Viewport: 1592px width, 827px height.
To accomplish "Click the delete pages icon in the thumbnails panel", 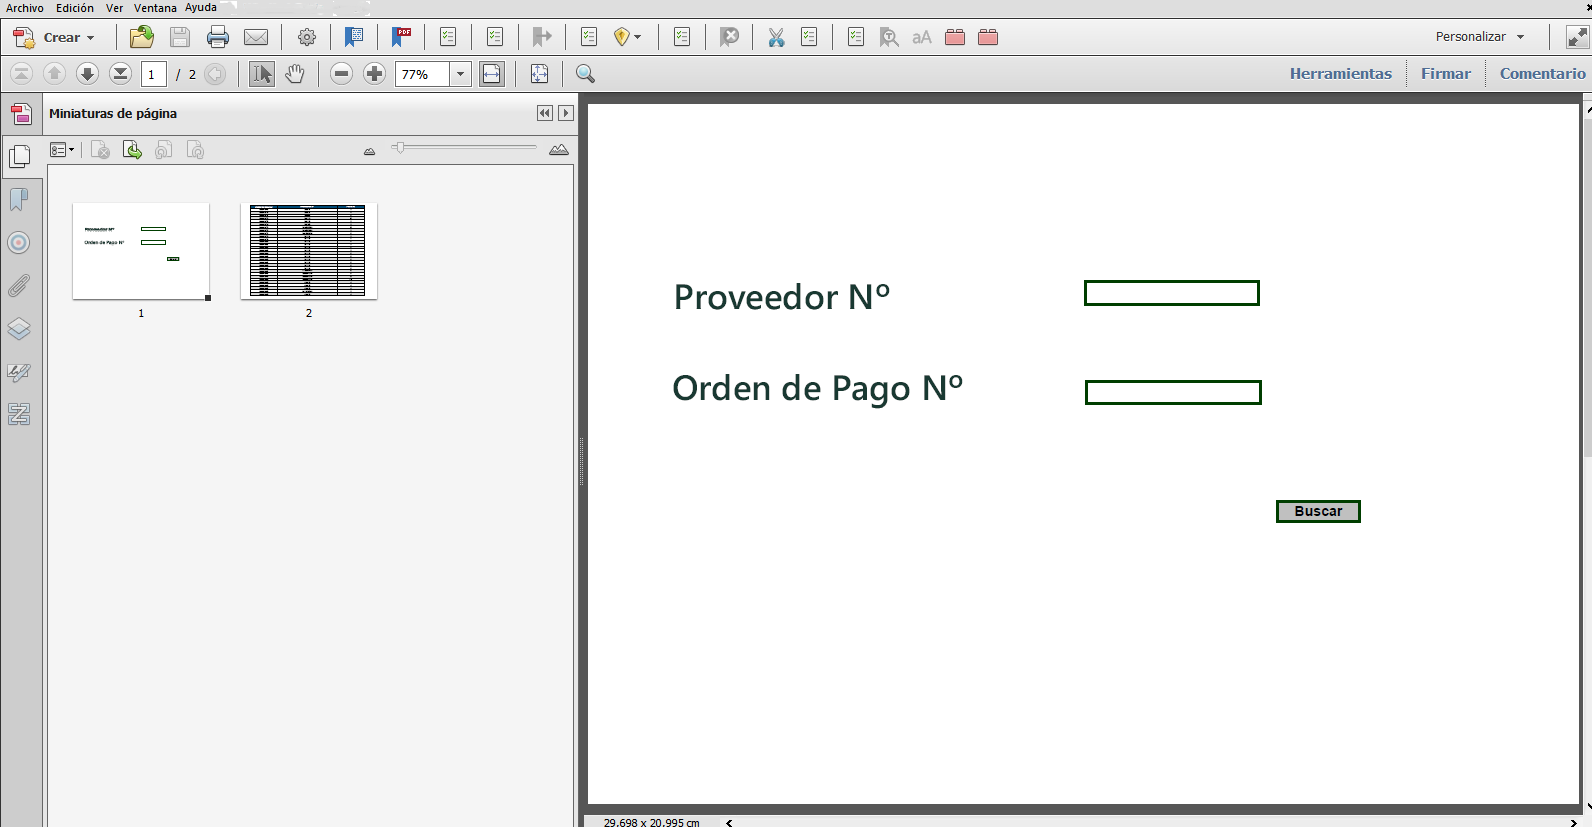I will 100,150.
